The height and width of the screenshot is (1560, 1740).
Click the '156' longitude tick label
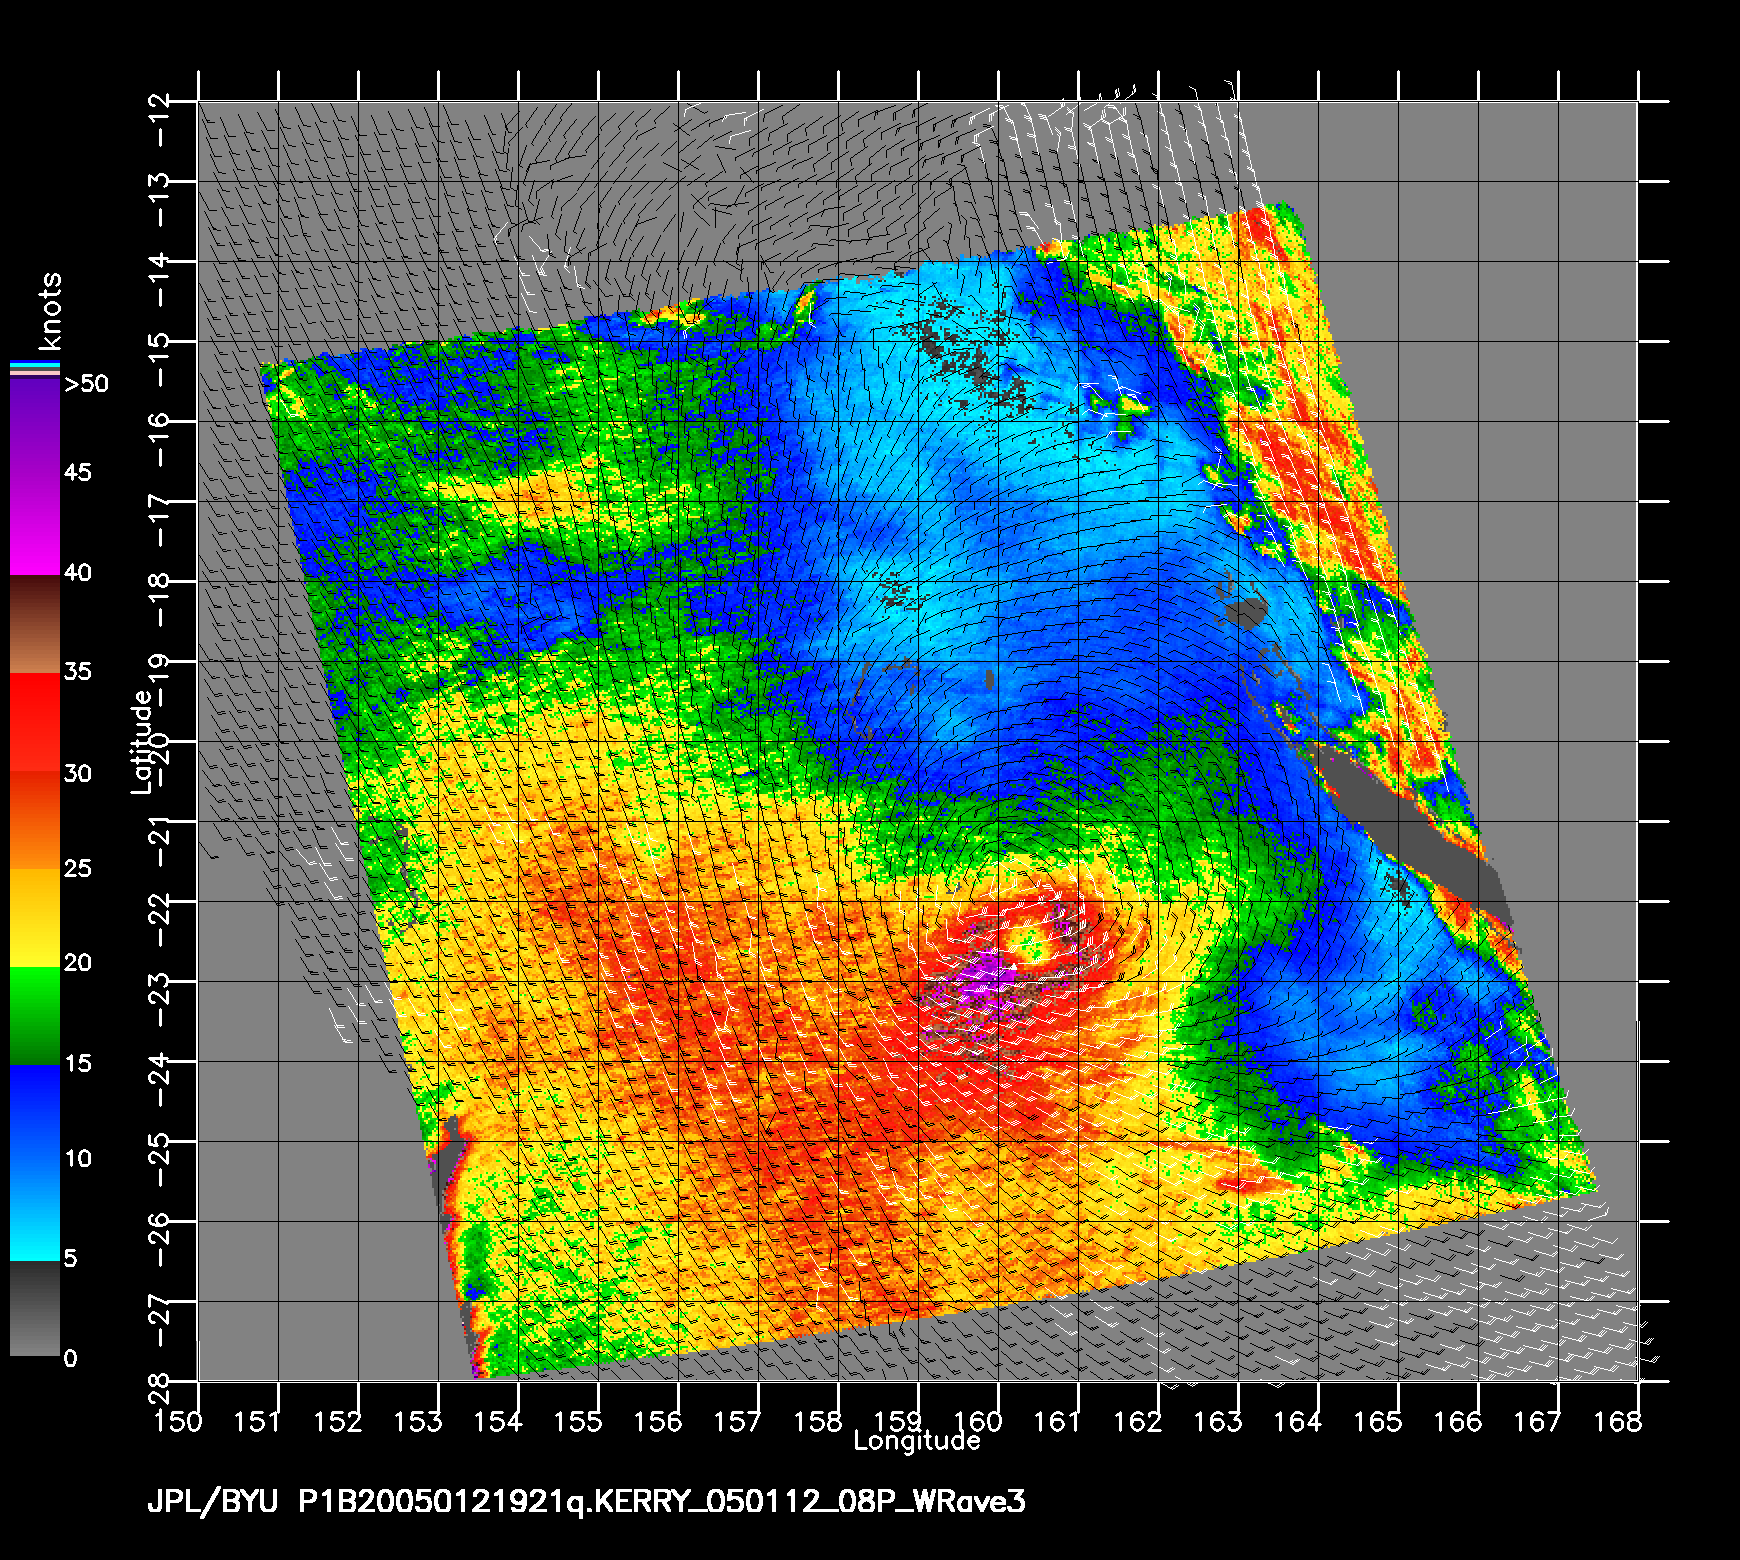click(x=658, y=1421)
